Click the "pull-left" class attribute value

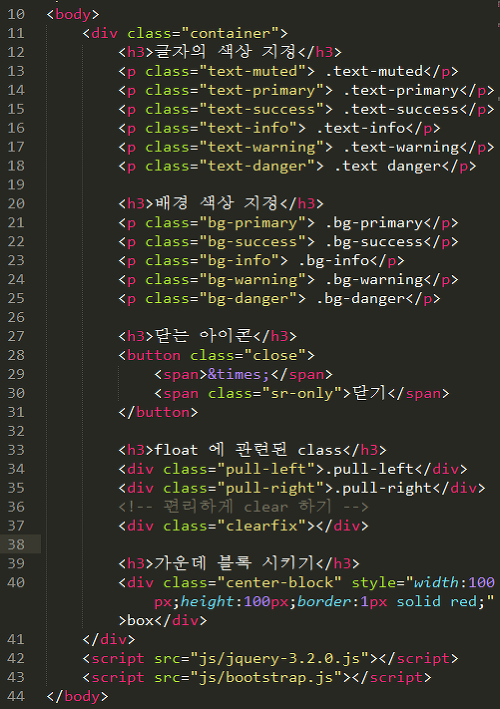[266, 469]
